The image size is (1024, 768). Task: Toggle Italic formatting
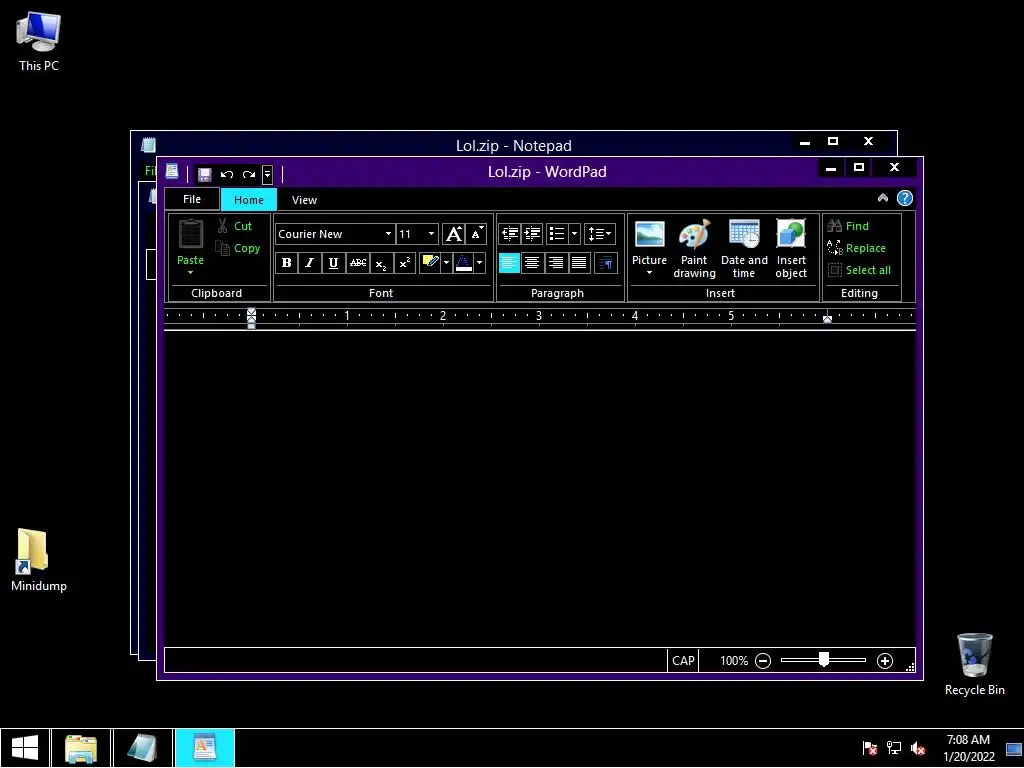point(310,263)
